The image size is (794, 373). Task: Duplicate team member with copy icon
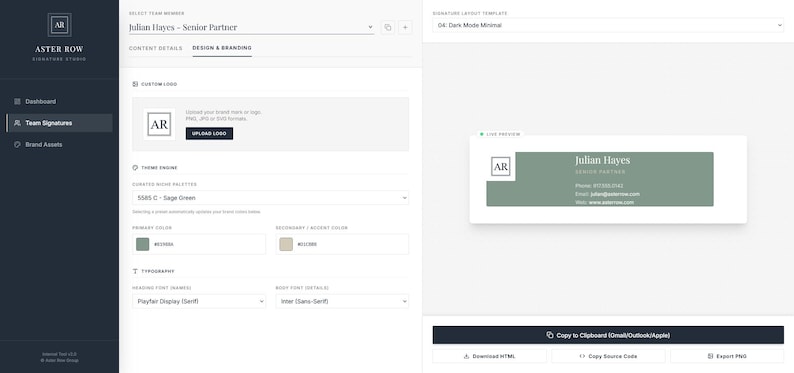click(388, 27)
